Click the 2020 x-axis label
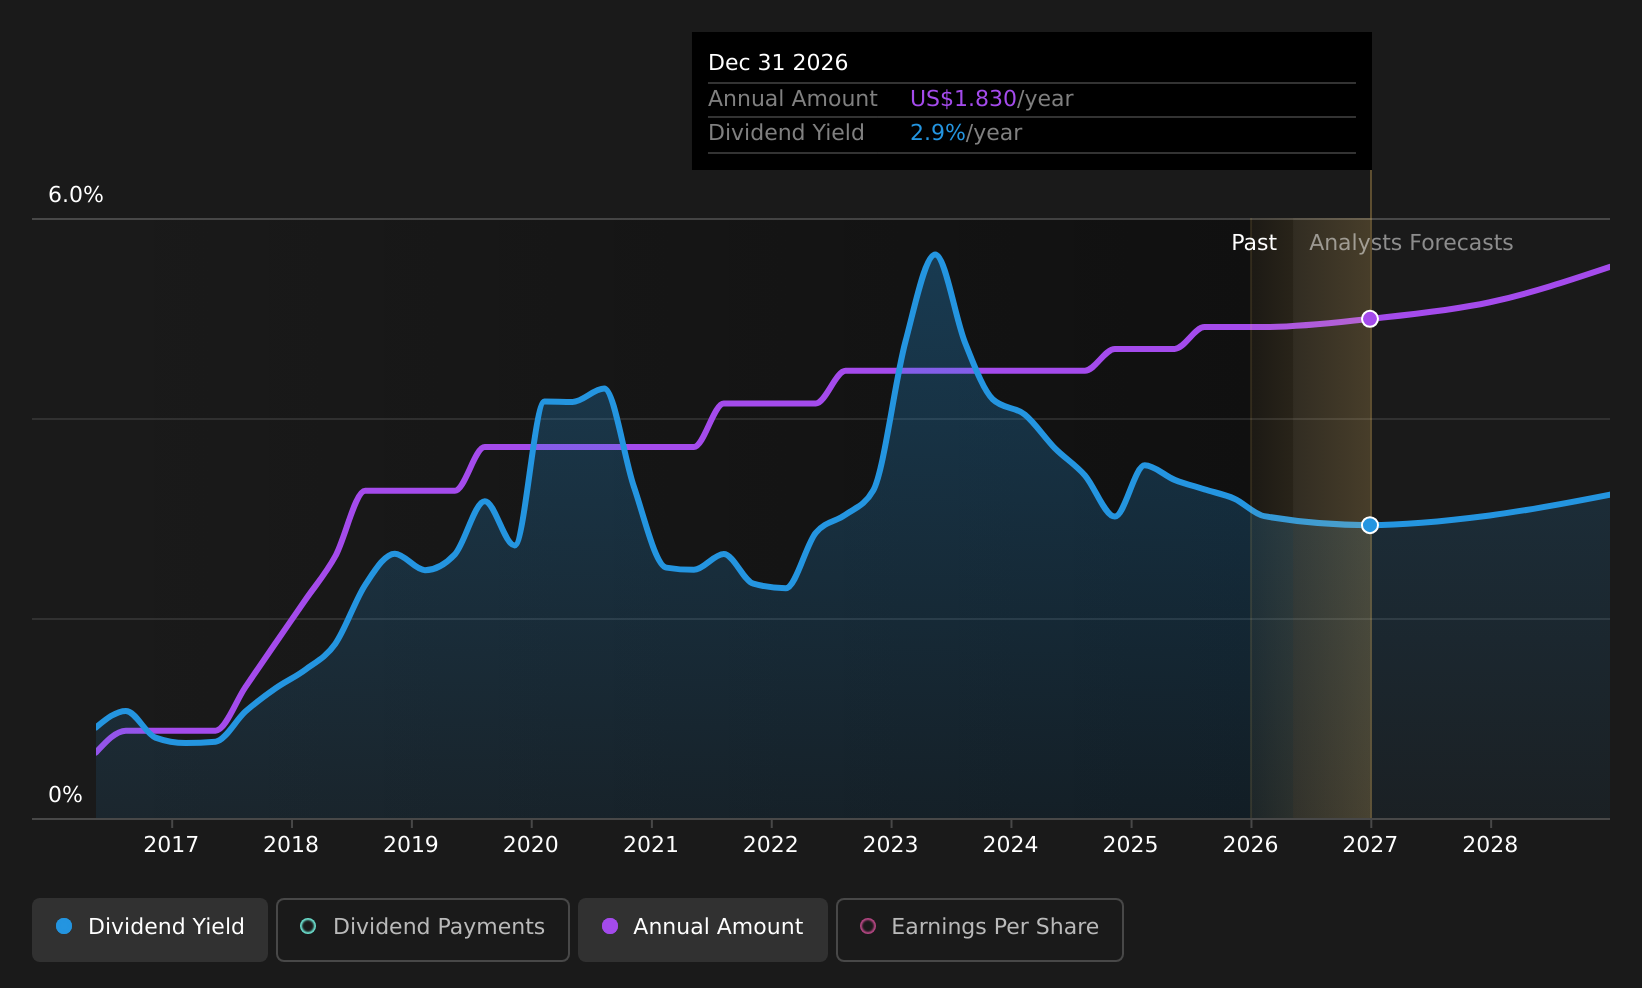Screen dimensions: 1642x988 tap(531, 845)
